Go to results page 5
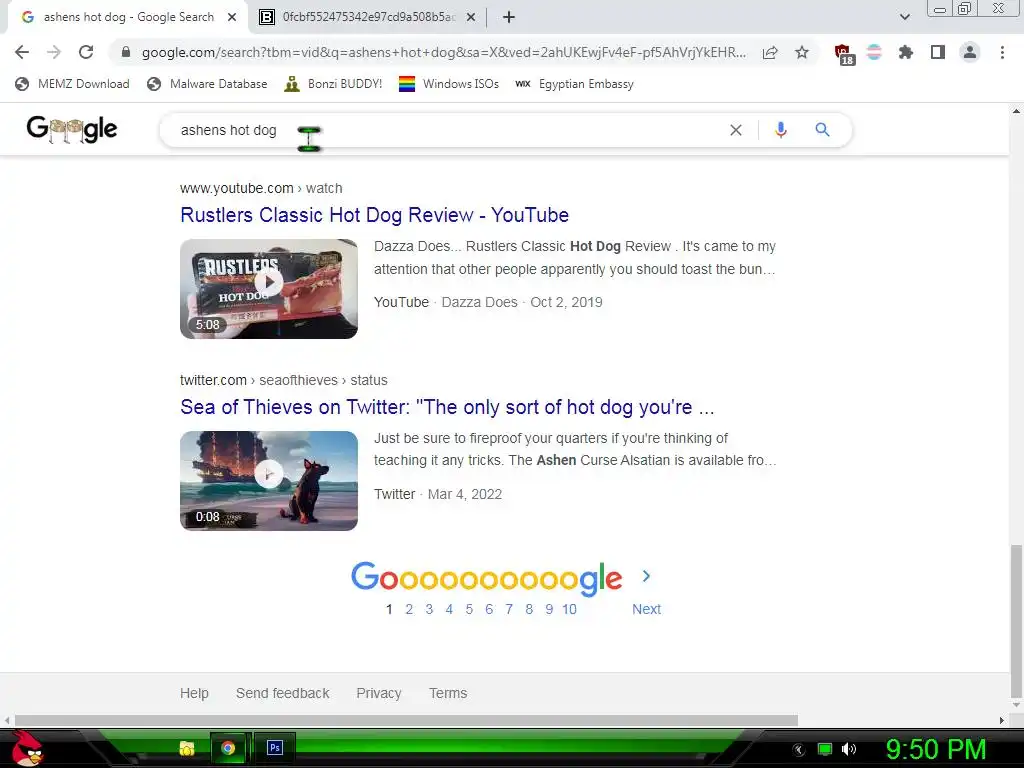This screenshot has width=1024, height=768. tap(469, 609)
